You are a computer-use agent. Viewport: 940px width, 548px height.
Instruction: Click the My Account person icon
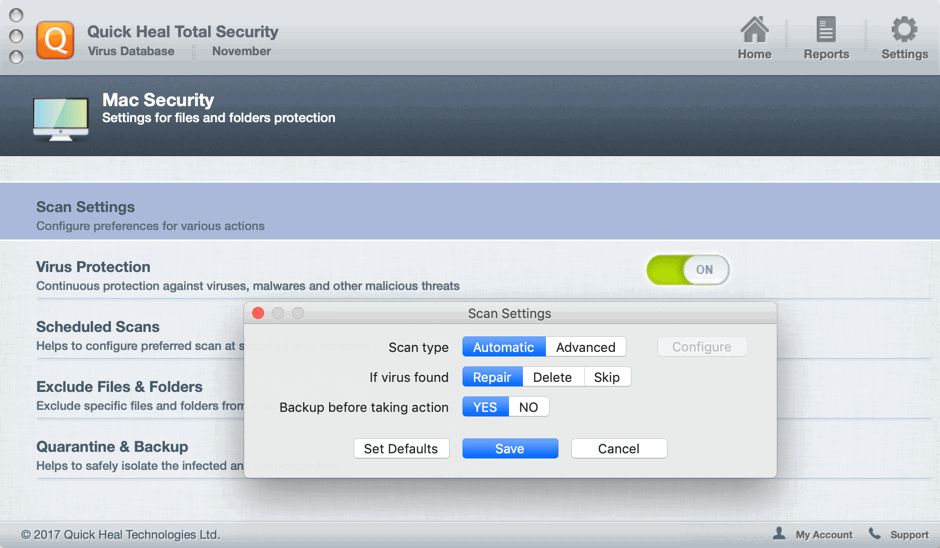tap(779, 534)
